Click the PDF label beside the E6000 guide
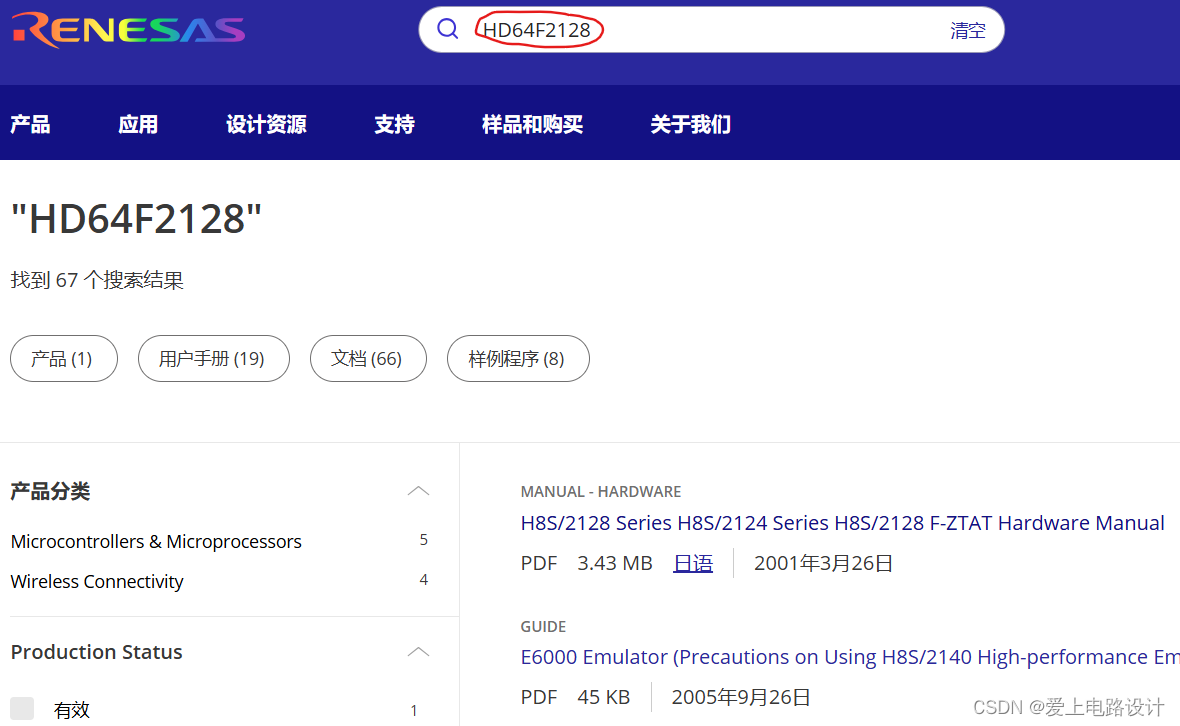 click(x=538, y=696)
